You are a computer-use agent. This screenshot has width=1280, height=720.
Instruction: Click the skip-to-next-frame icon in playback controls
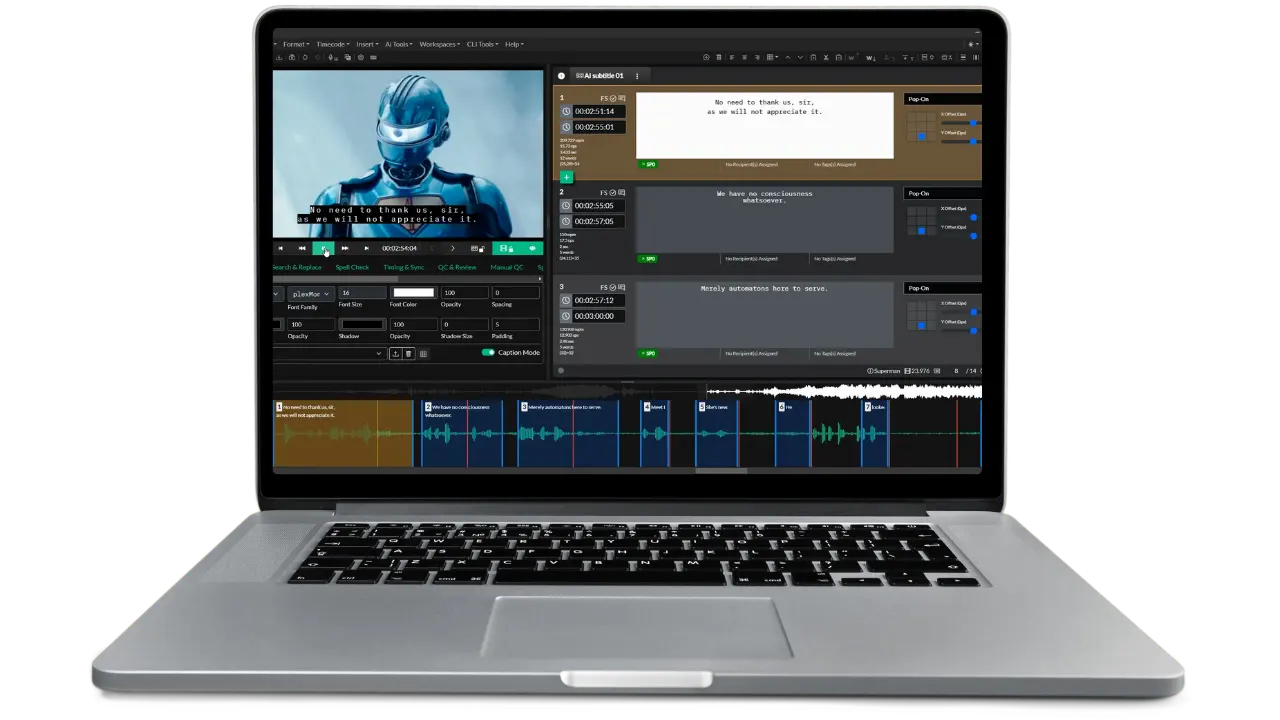point(367,249)
